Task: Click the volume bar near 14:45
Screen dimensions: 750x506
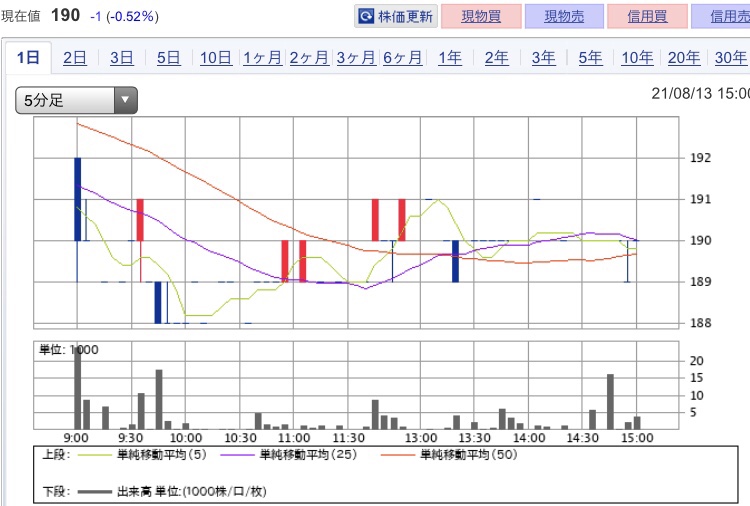Action: click(x=610, y=402)
